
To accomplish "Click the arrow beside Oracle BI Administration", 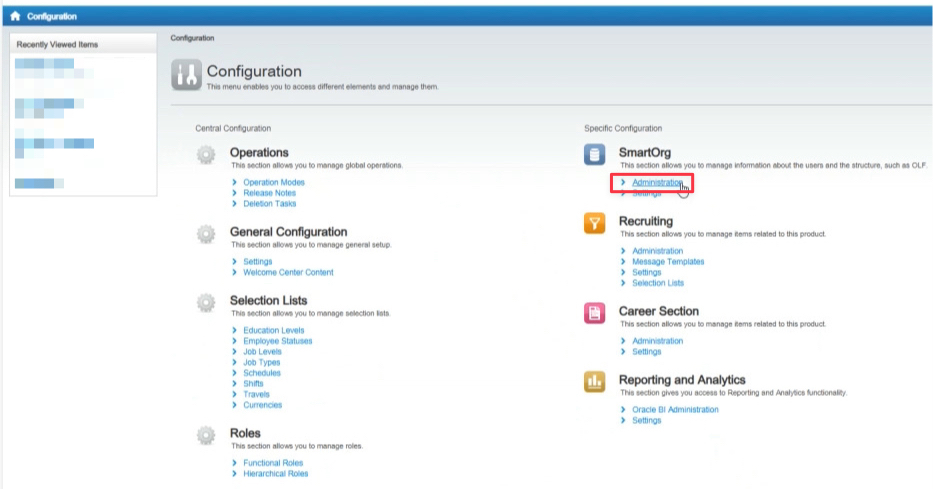I will pos(623,409).
